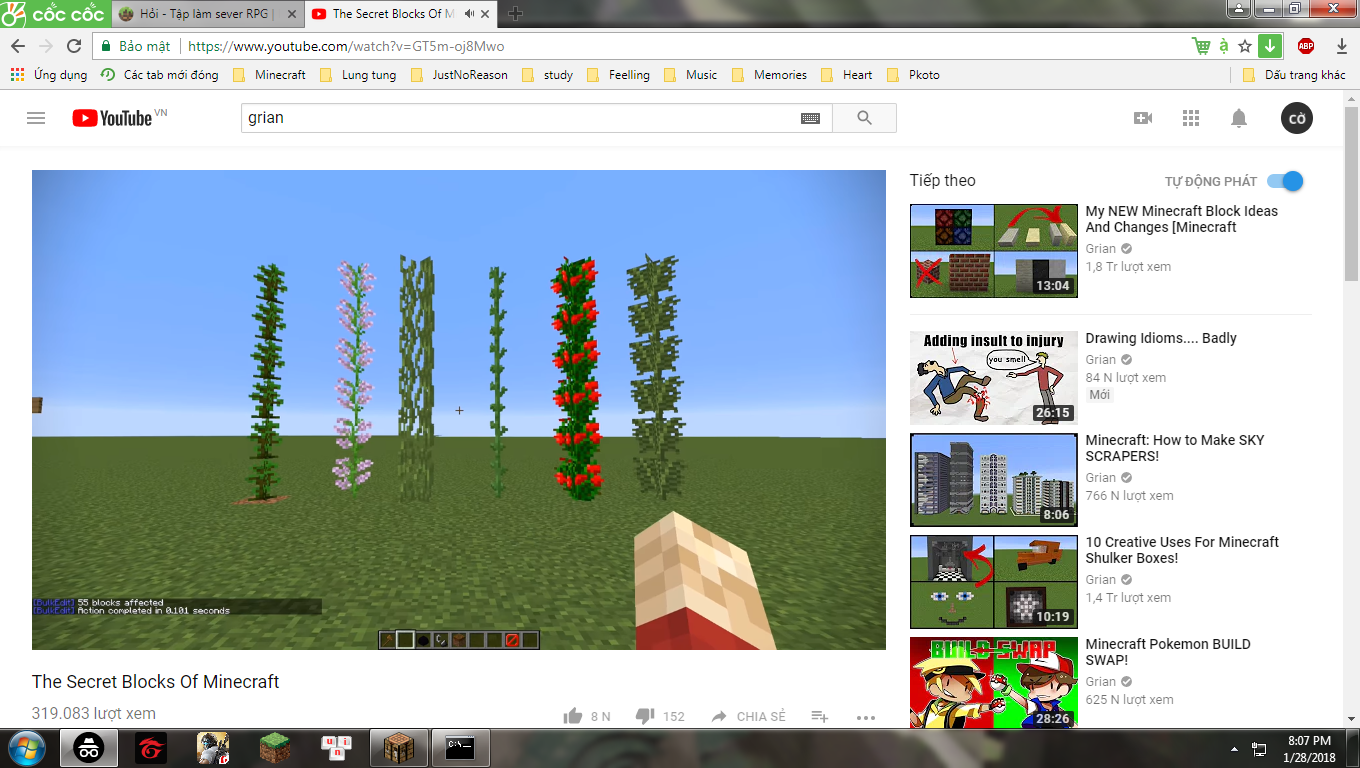Open the YouTube guide hamburger menu
Image resolution: width=1360 pixels, height=768 pixels.
tap(36, 118)
